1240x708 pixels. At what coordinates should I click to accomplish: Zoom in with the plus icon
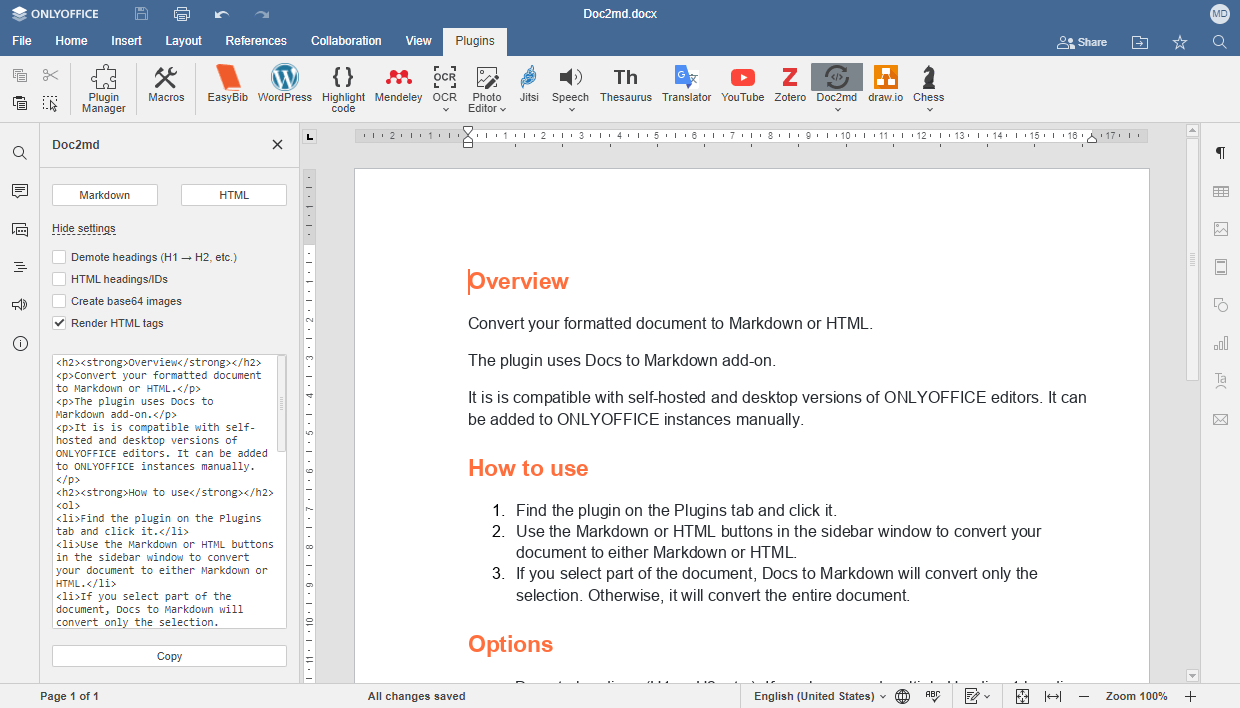click(1191, 696)
